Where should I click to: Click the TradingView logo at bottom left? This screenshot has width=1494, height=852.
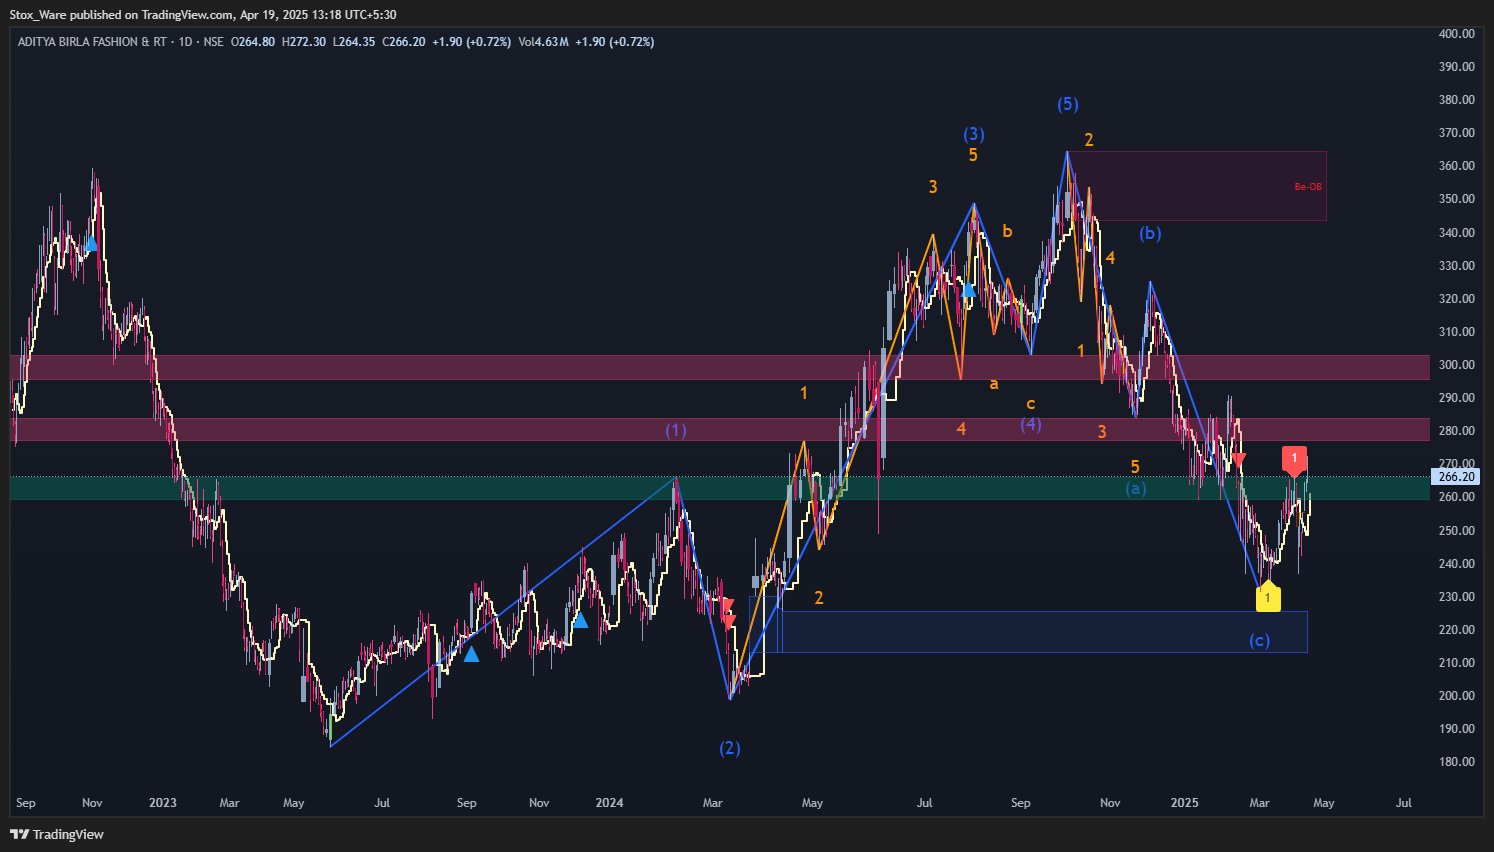tap(57, 834)
